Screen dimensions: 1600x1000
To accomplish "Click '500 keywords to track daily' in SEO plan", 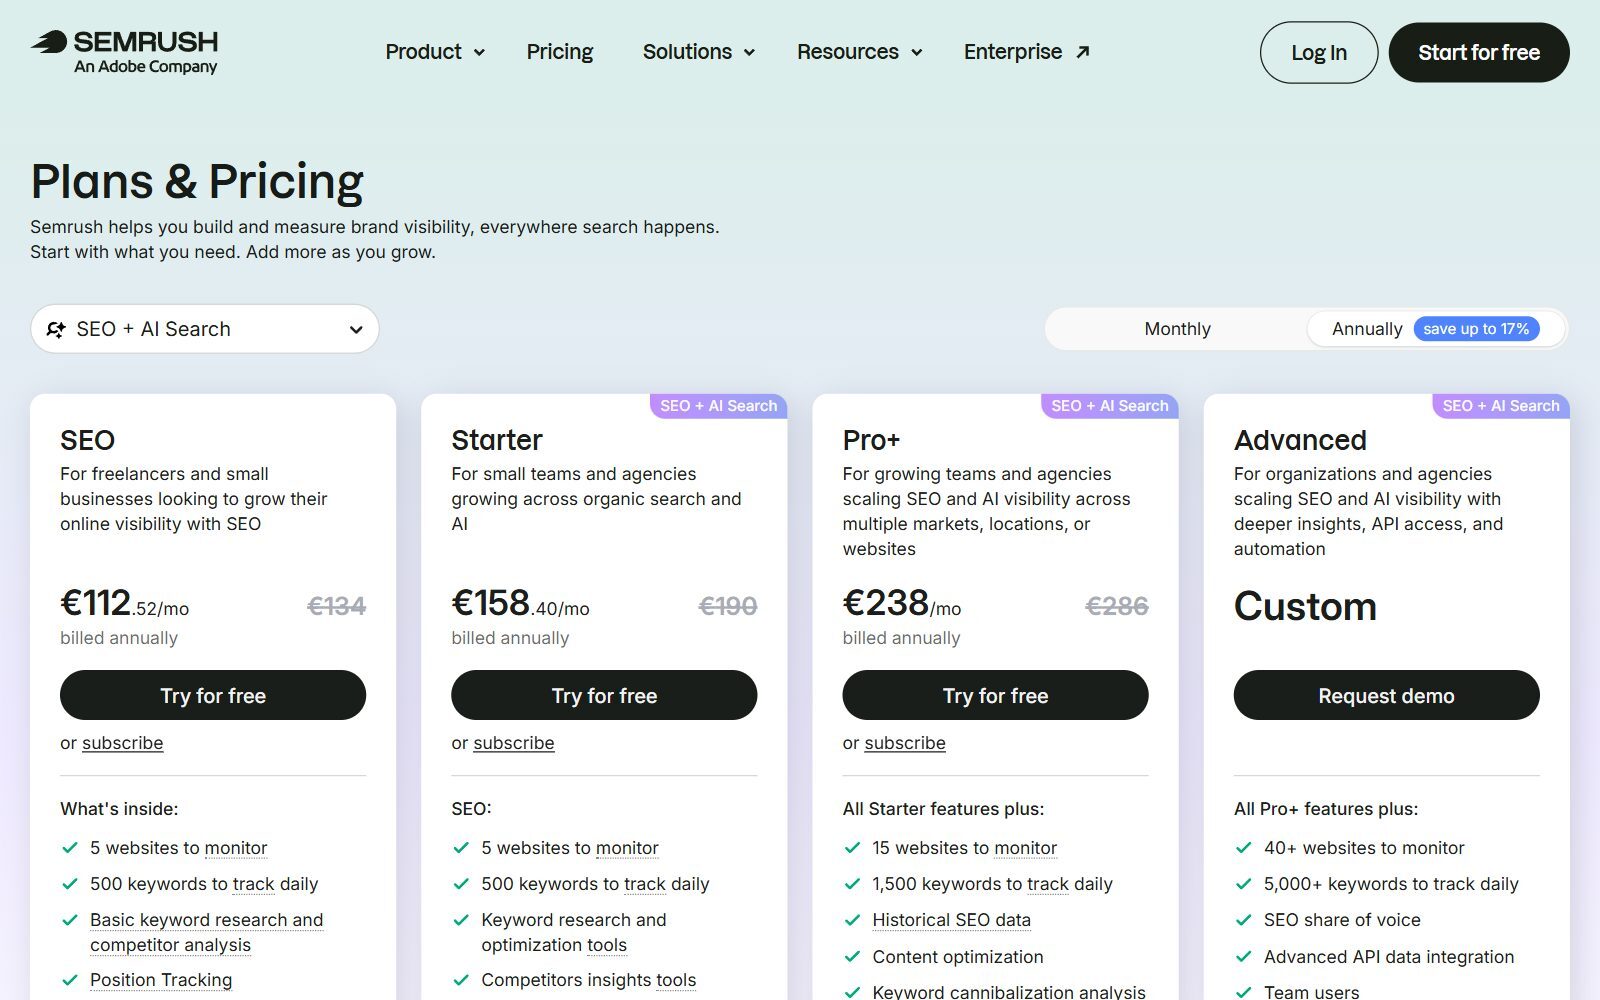I will (204, 884).
